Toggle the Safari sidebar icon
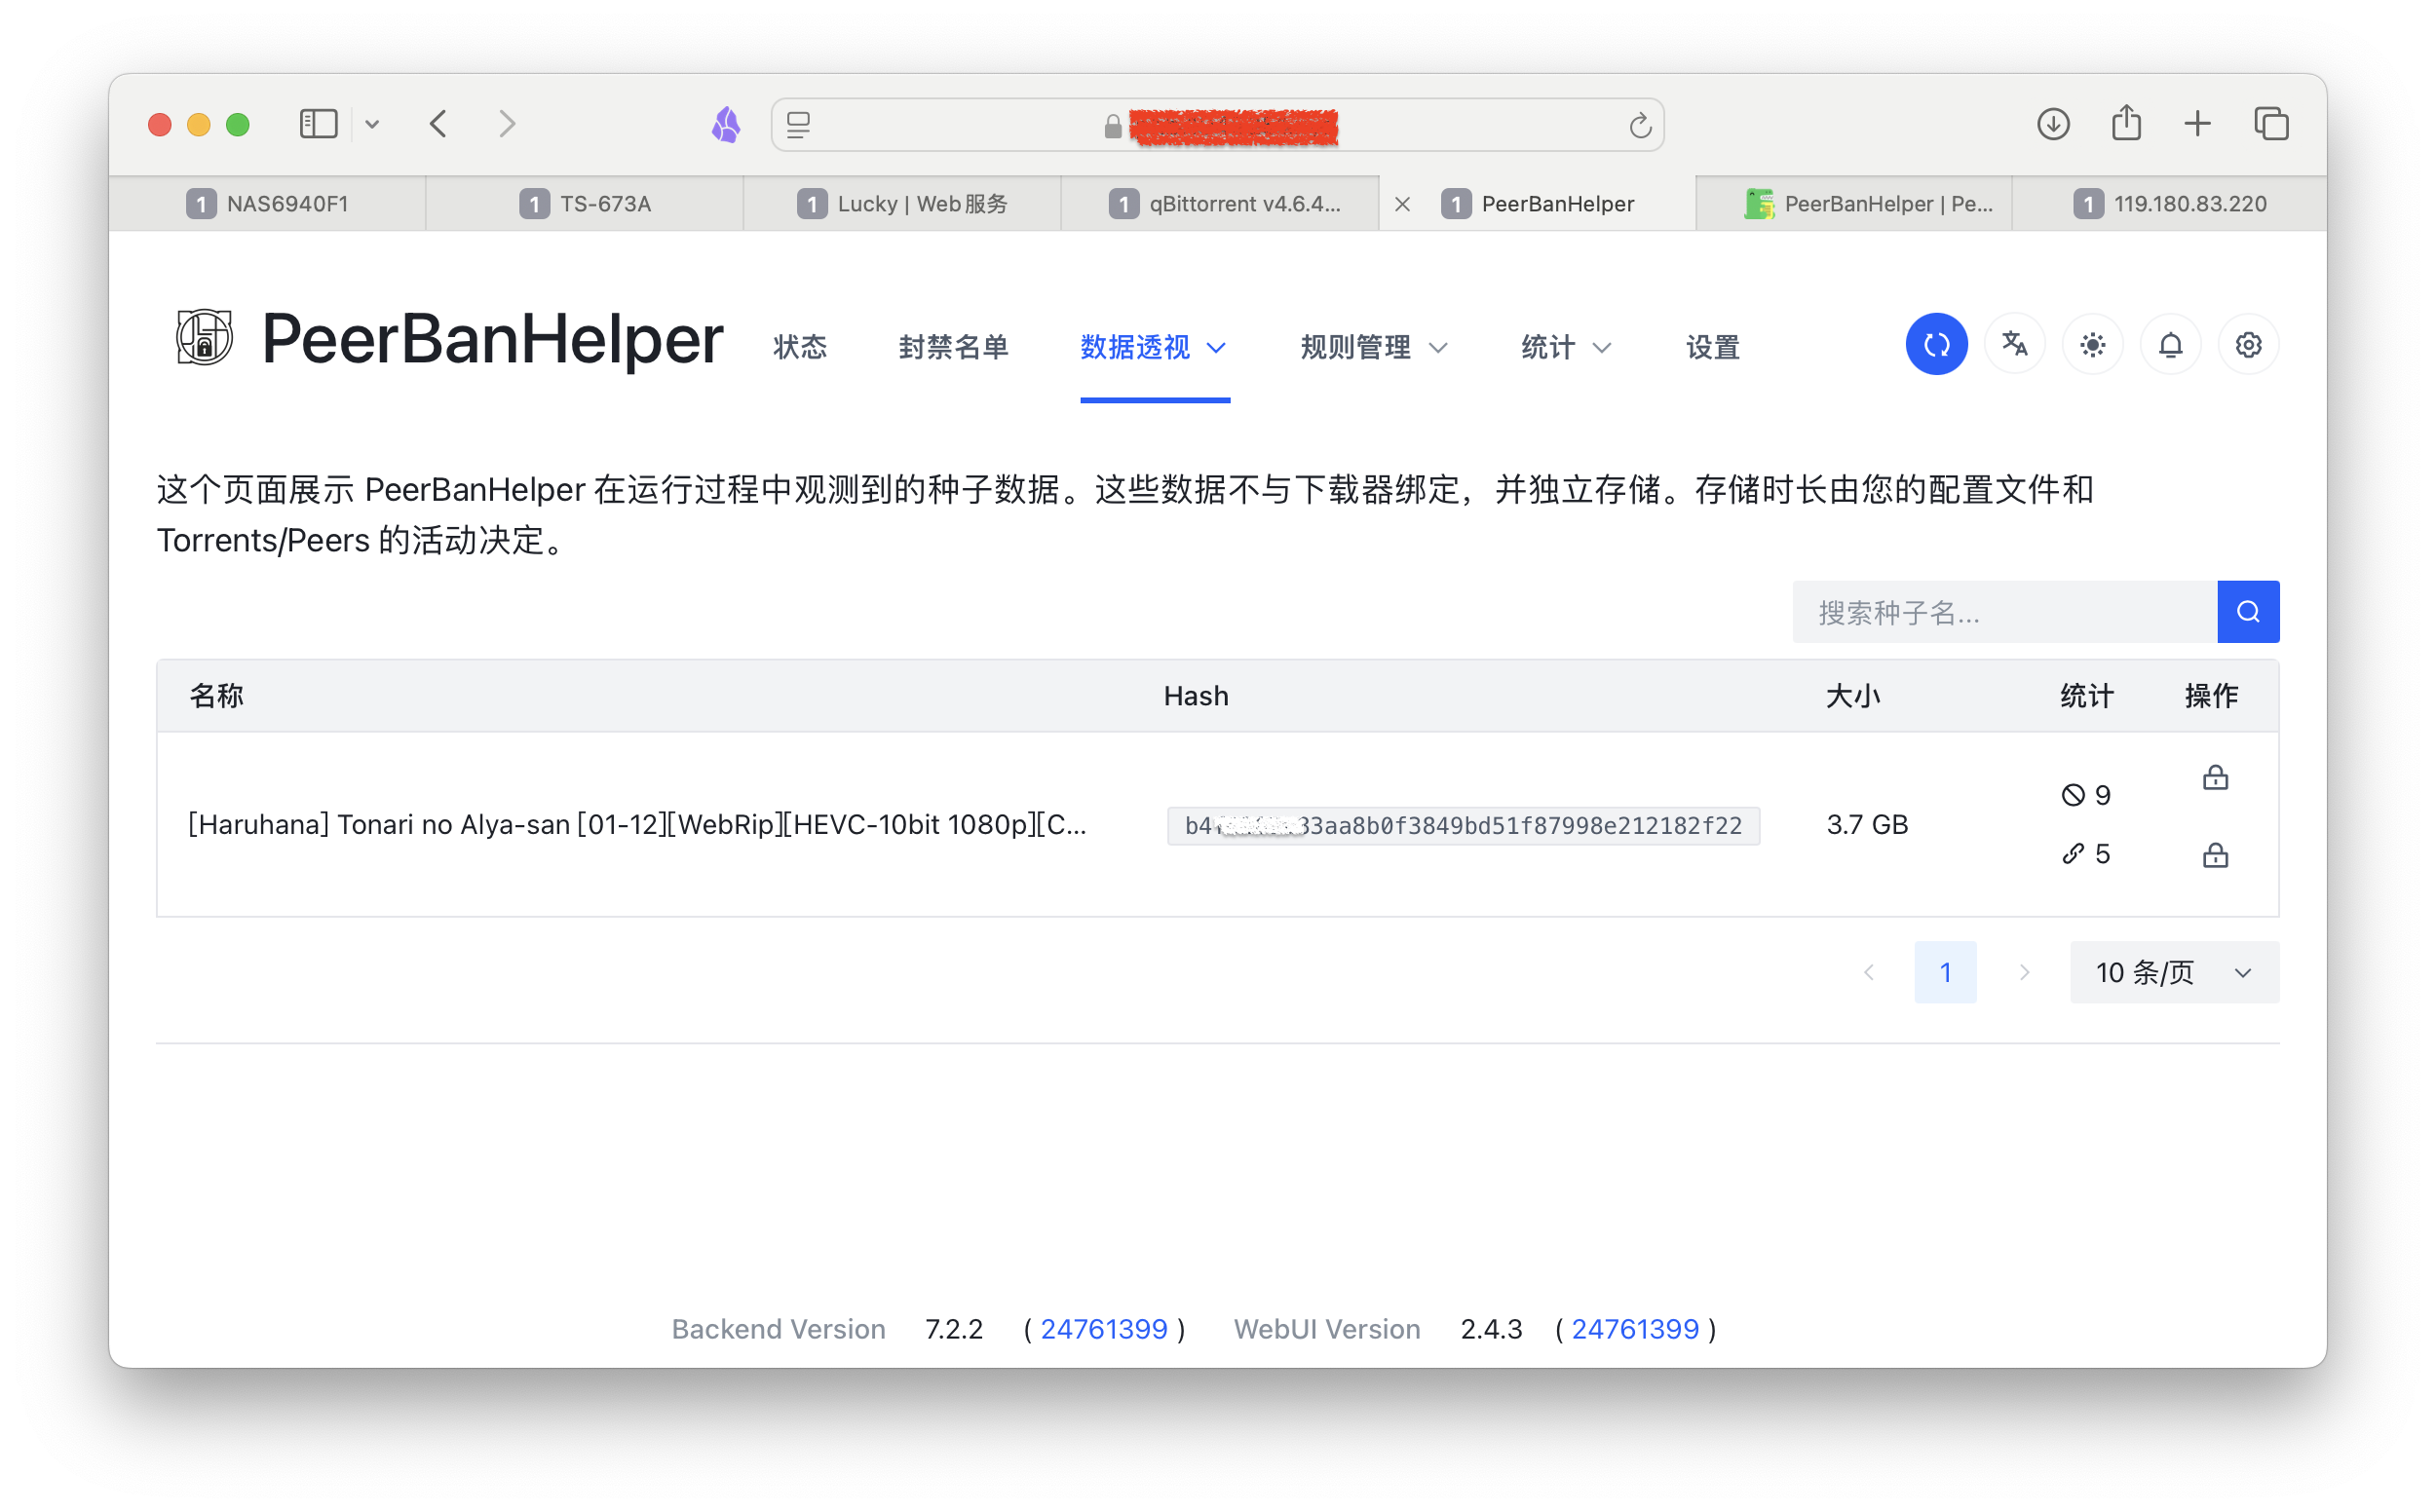The image size is (2436, 1512). [x=318, y=124]
